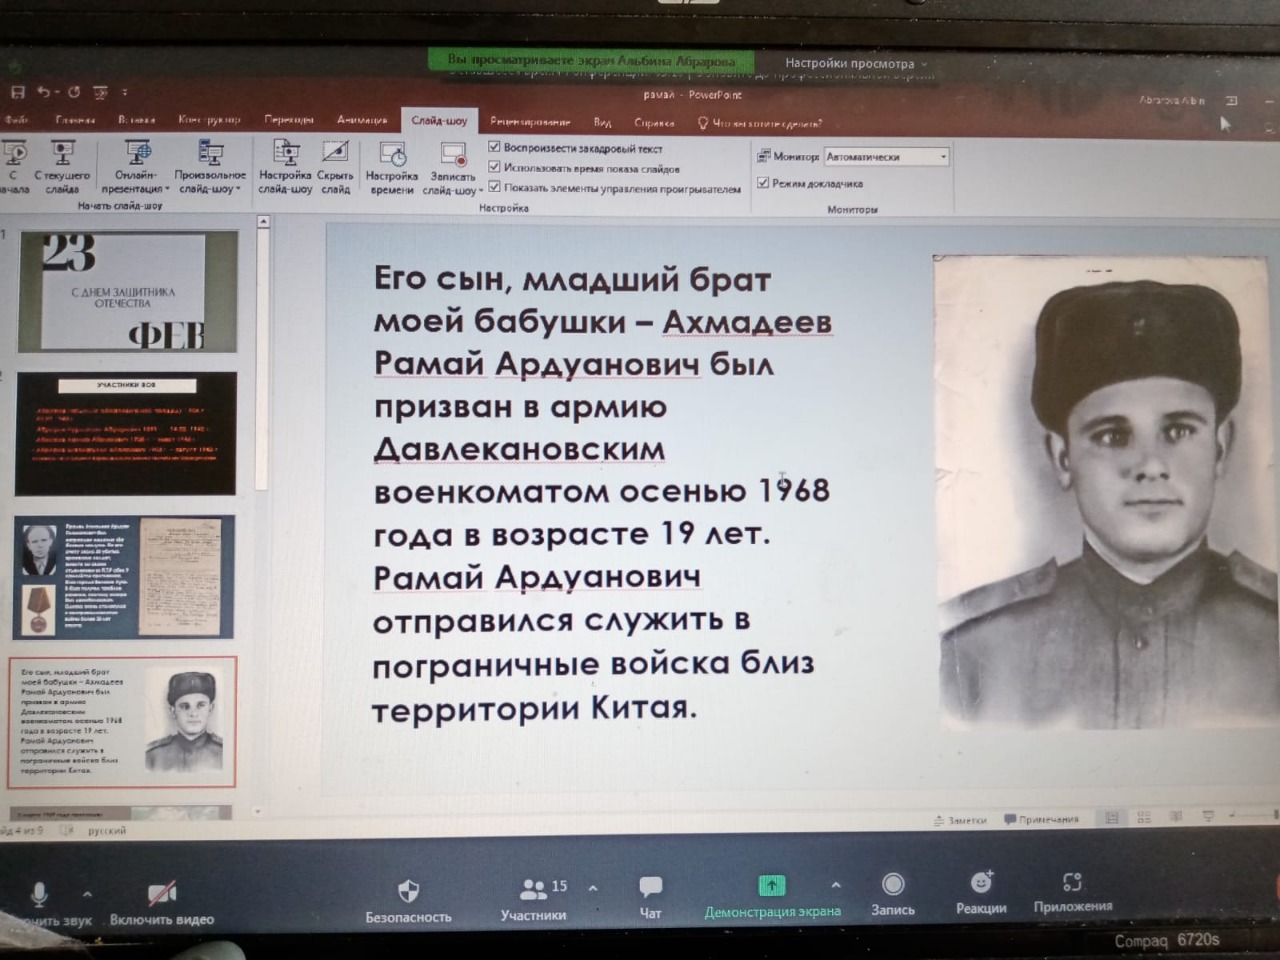
Task: Click slide text beginning 'Его сын, младший брат'
Action: click(x=602, y=492)
